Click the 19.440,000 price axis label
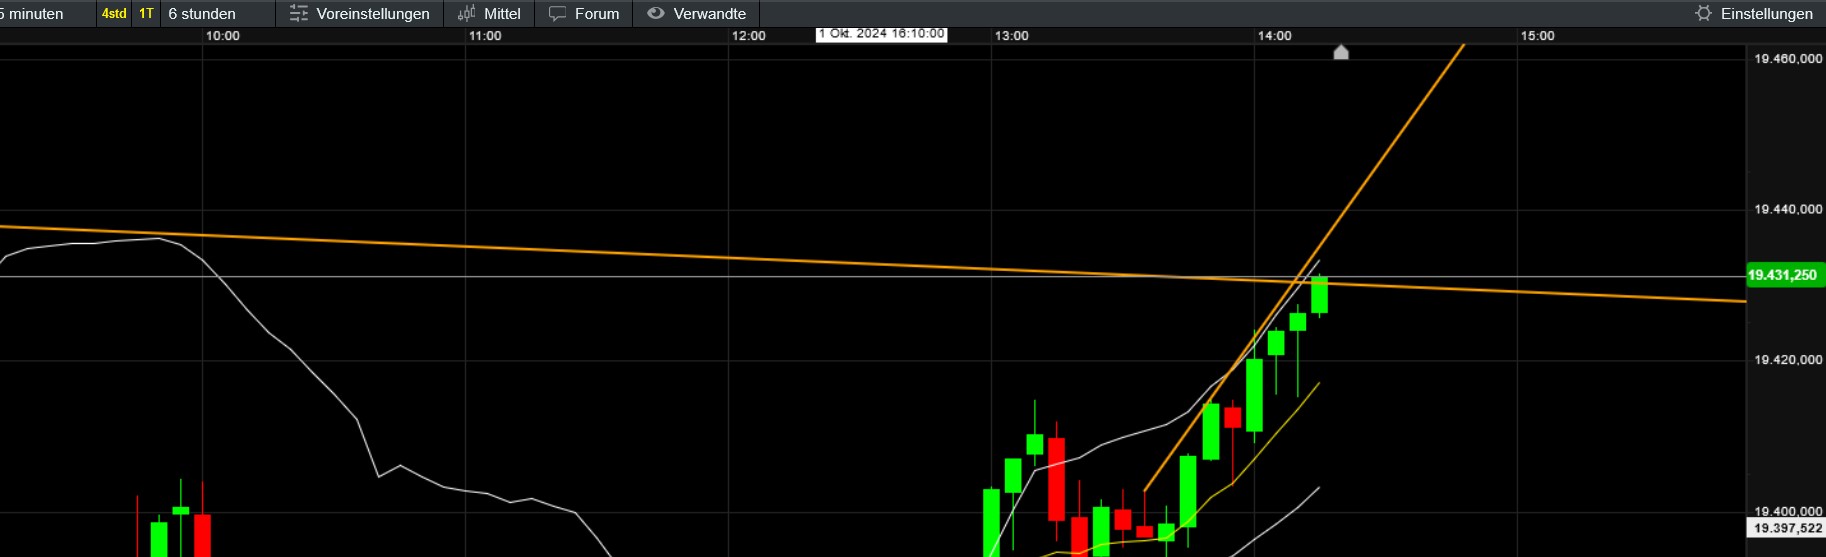This screenshot has height=557, width=1826. (x=1788, y=209)
